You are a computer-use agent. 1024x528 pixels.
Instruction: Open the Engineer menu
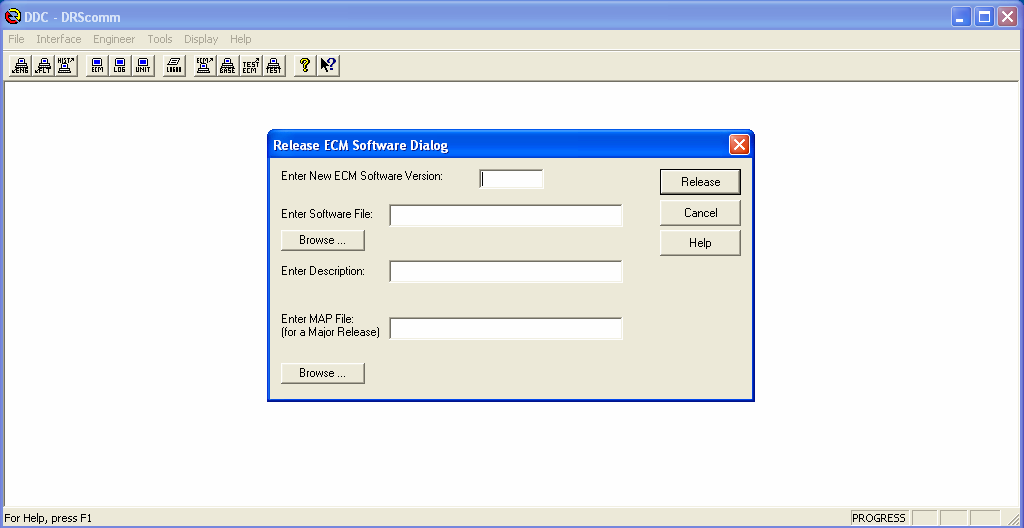tap(114, 39)
